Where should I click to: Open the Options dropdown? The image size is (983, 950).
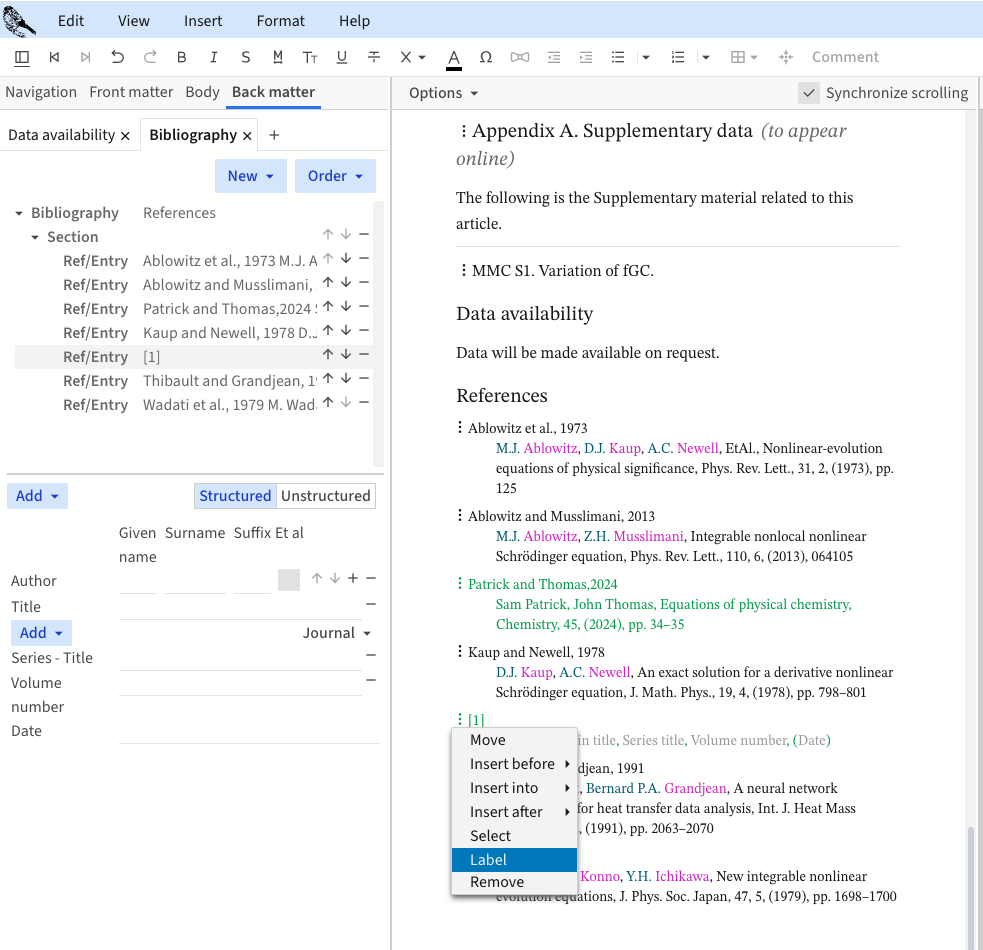point(443,93)
